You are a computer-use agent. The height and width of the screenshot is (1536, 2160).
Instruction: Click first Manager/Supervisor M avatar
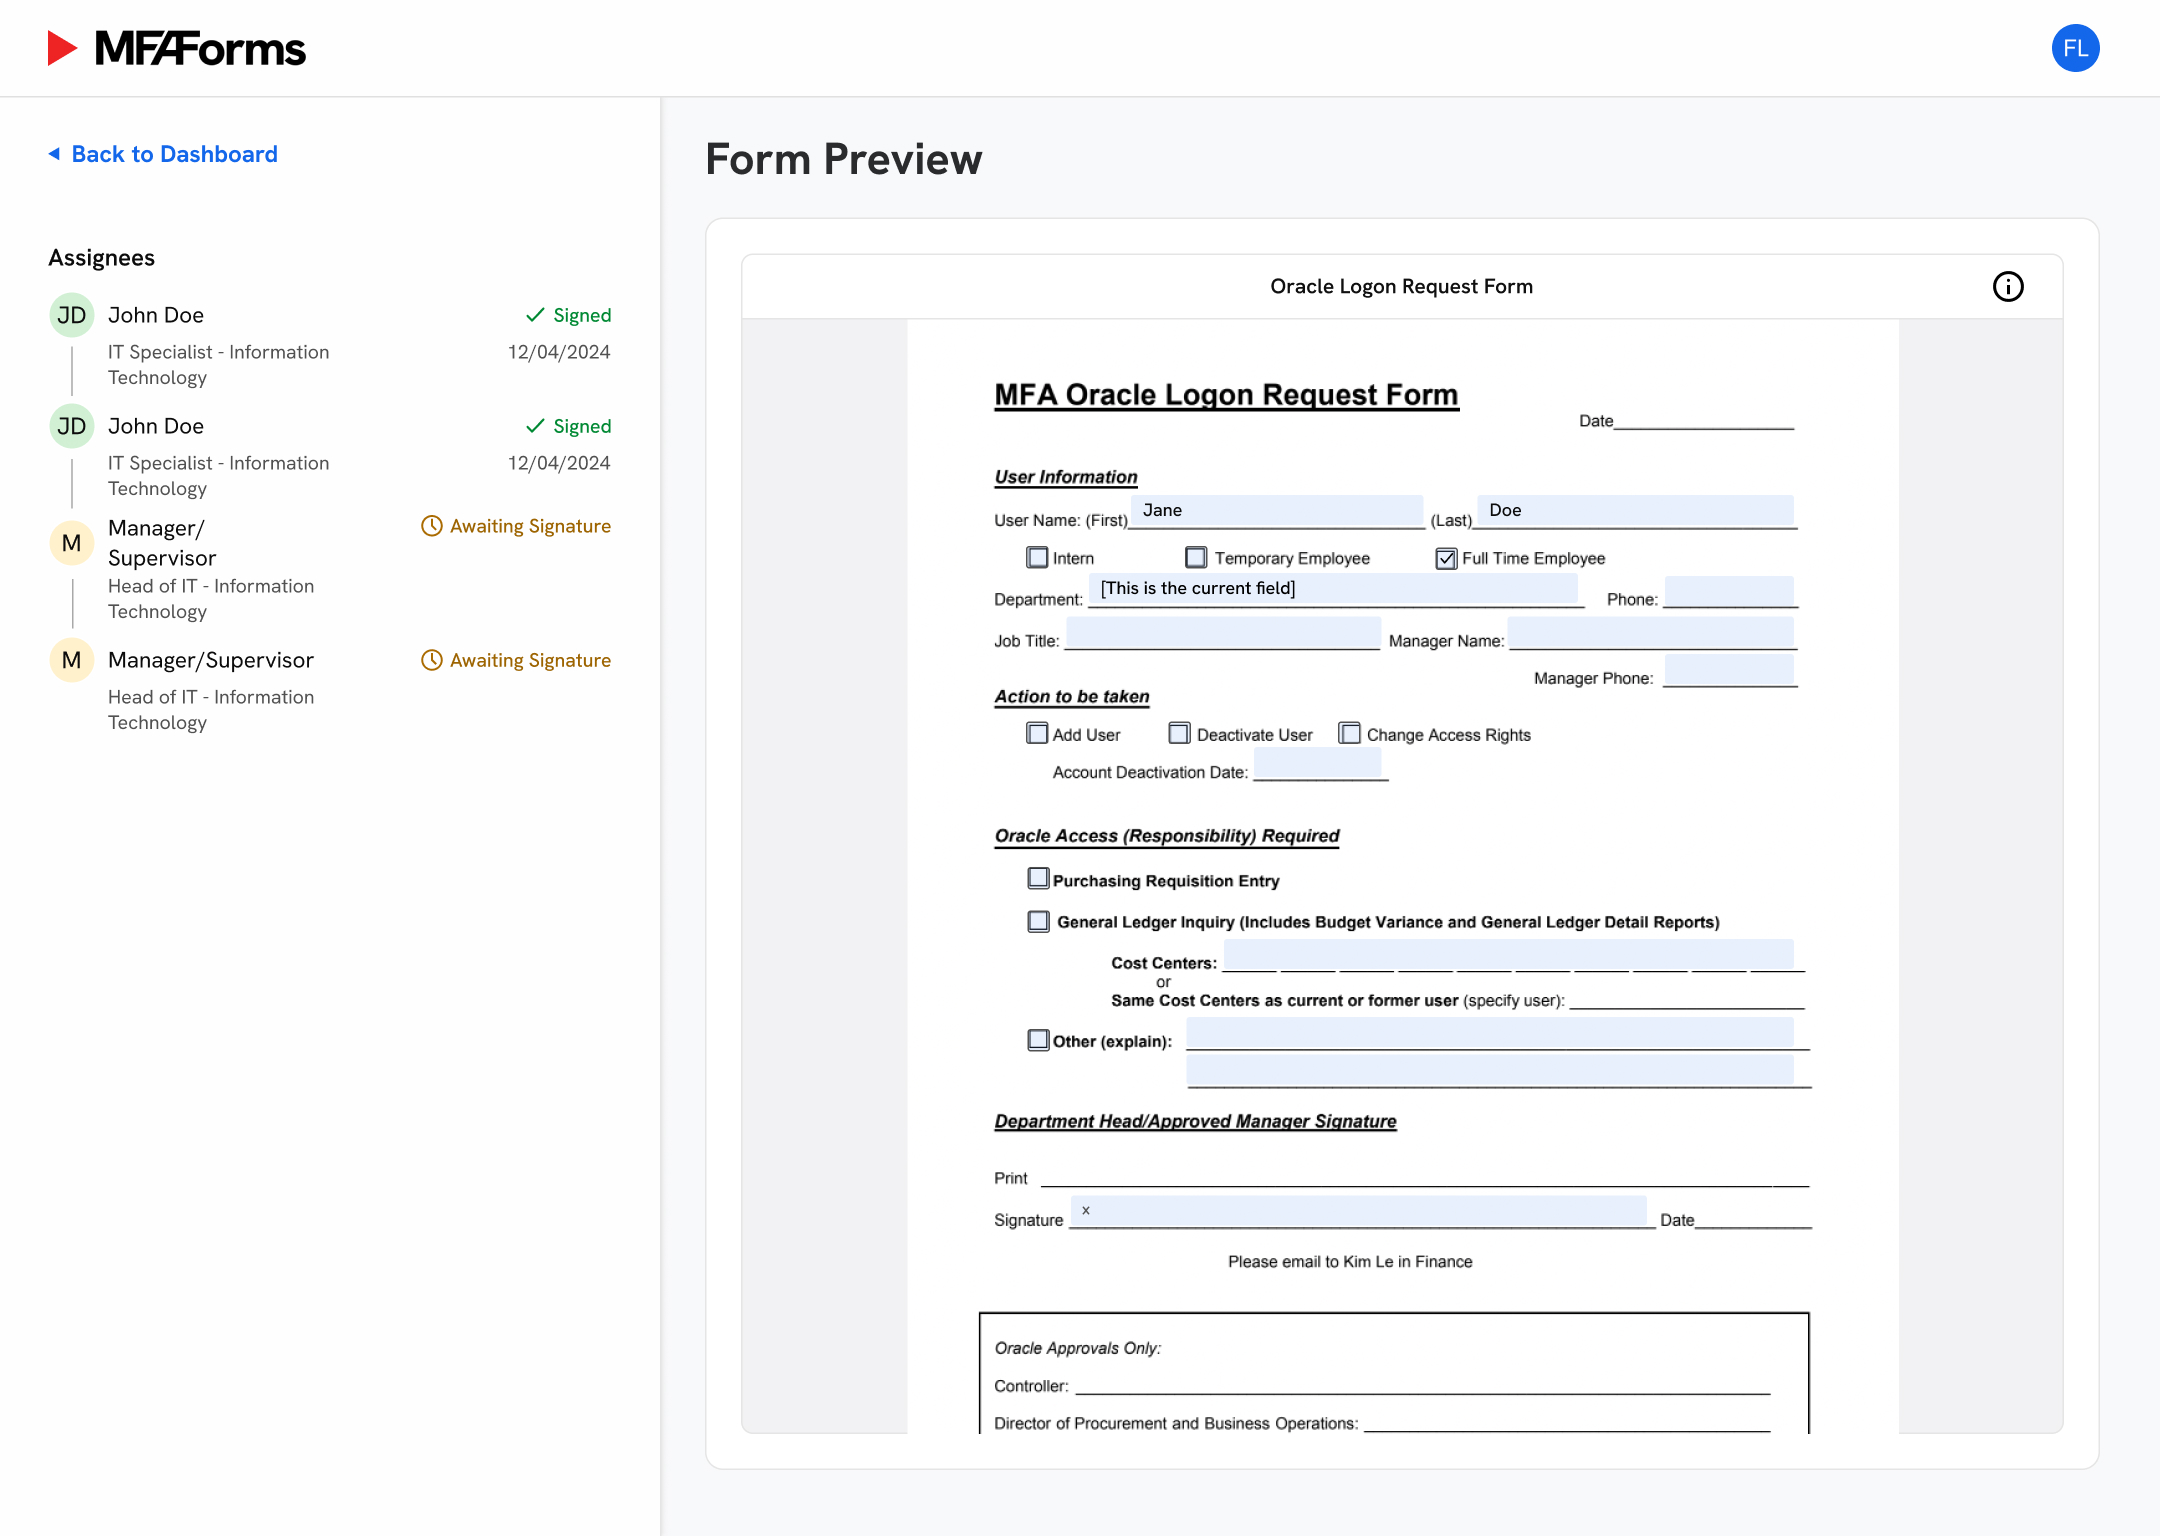pyautogui.click(x=72, y=543)
